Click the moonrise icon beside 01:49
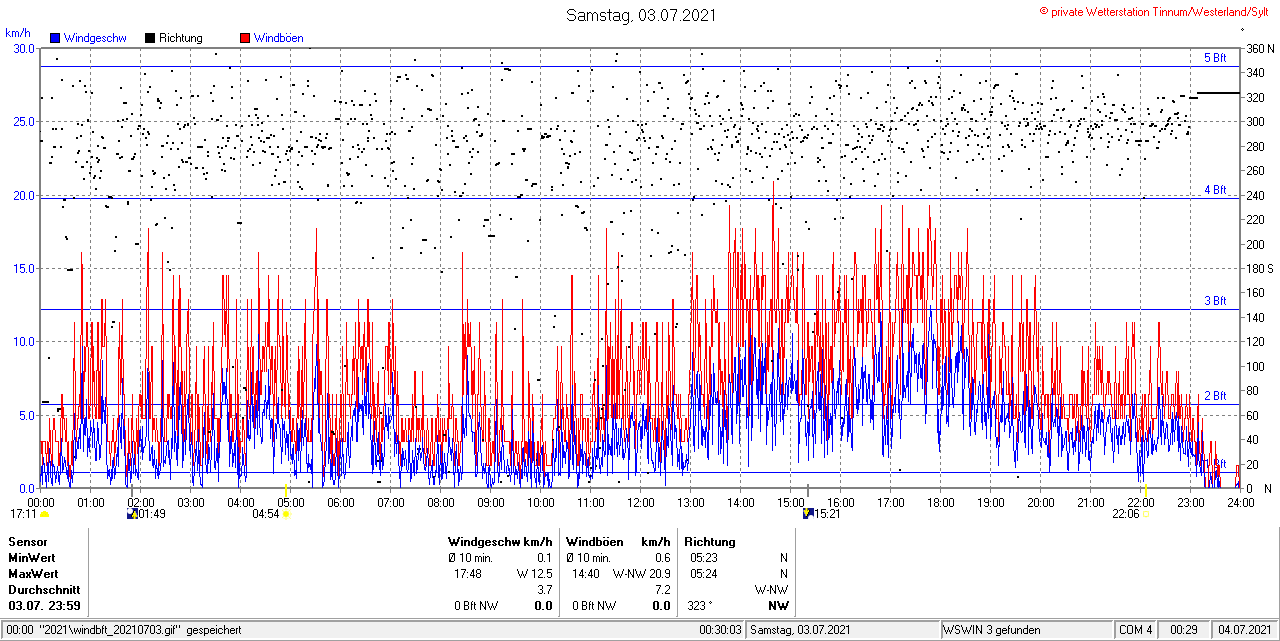The height and width of the screenshot is (641, 1280). click(132, 514)
